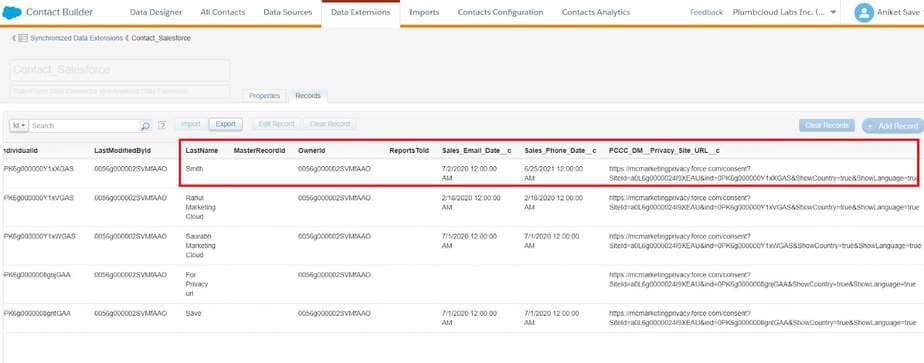Click the Clear Record button
Image resolution: width=924 pixels, height=363 pixels.
point(330,124)
